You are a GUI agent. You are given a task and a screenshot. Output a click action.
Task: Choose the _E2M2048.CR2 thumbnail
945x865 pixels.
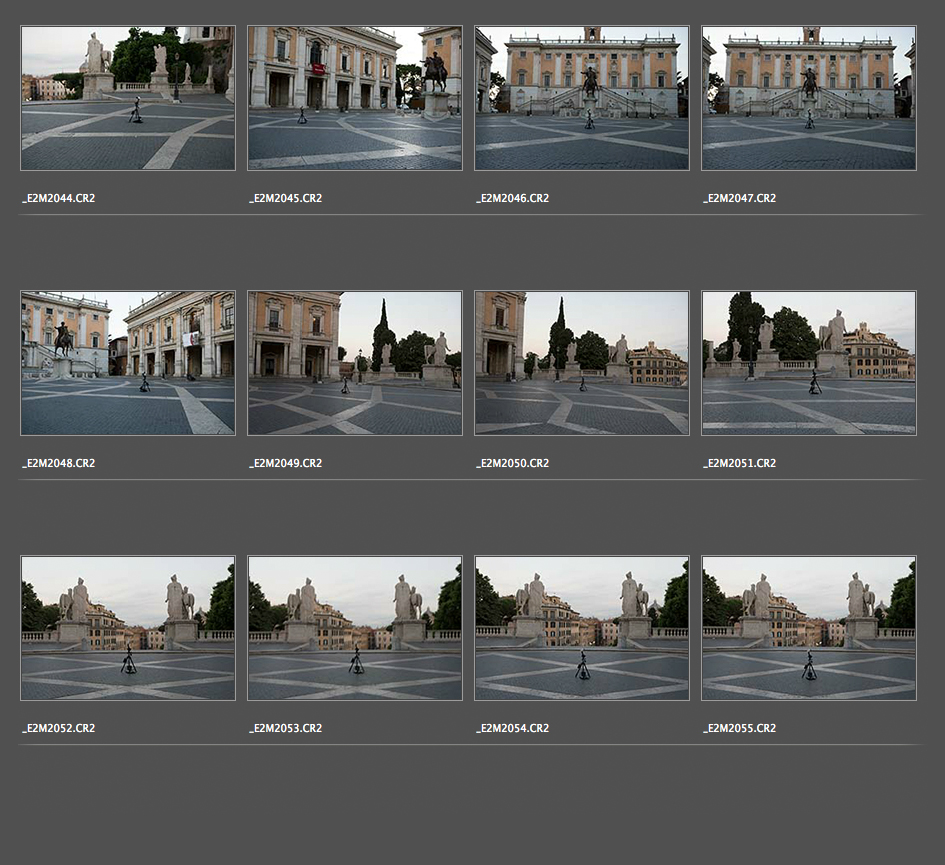[x=128, y=363]
